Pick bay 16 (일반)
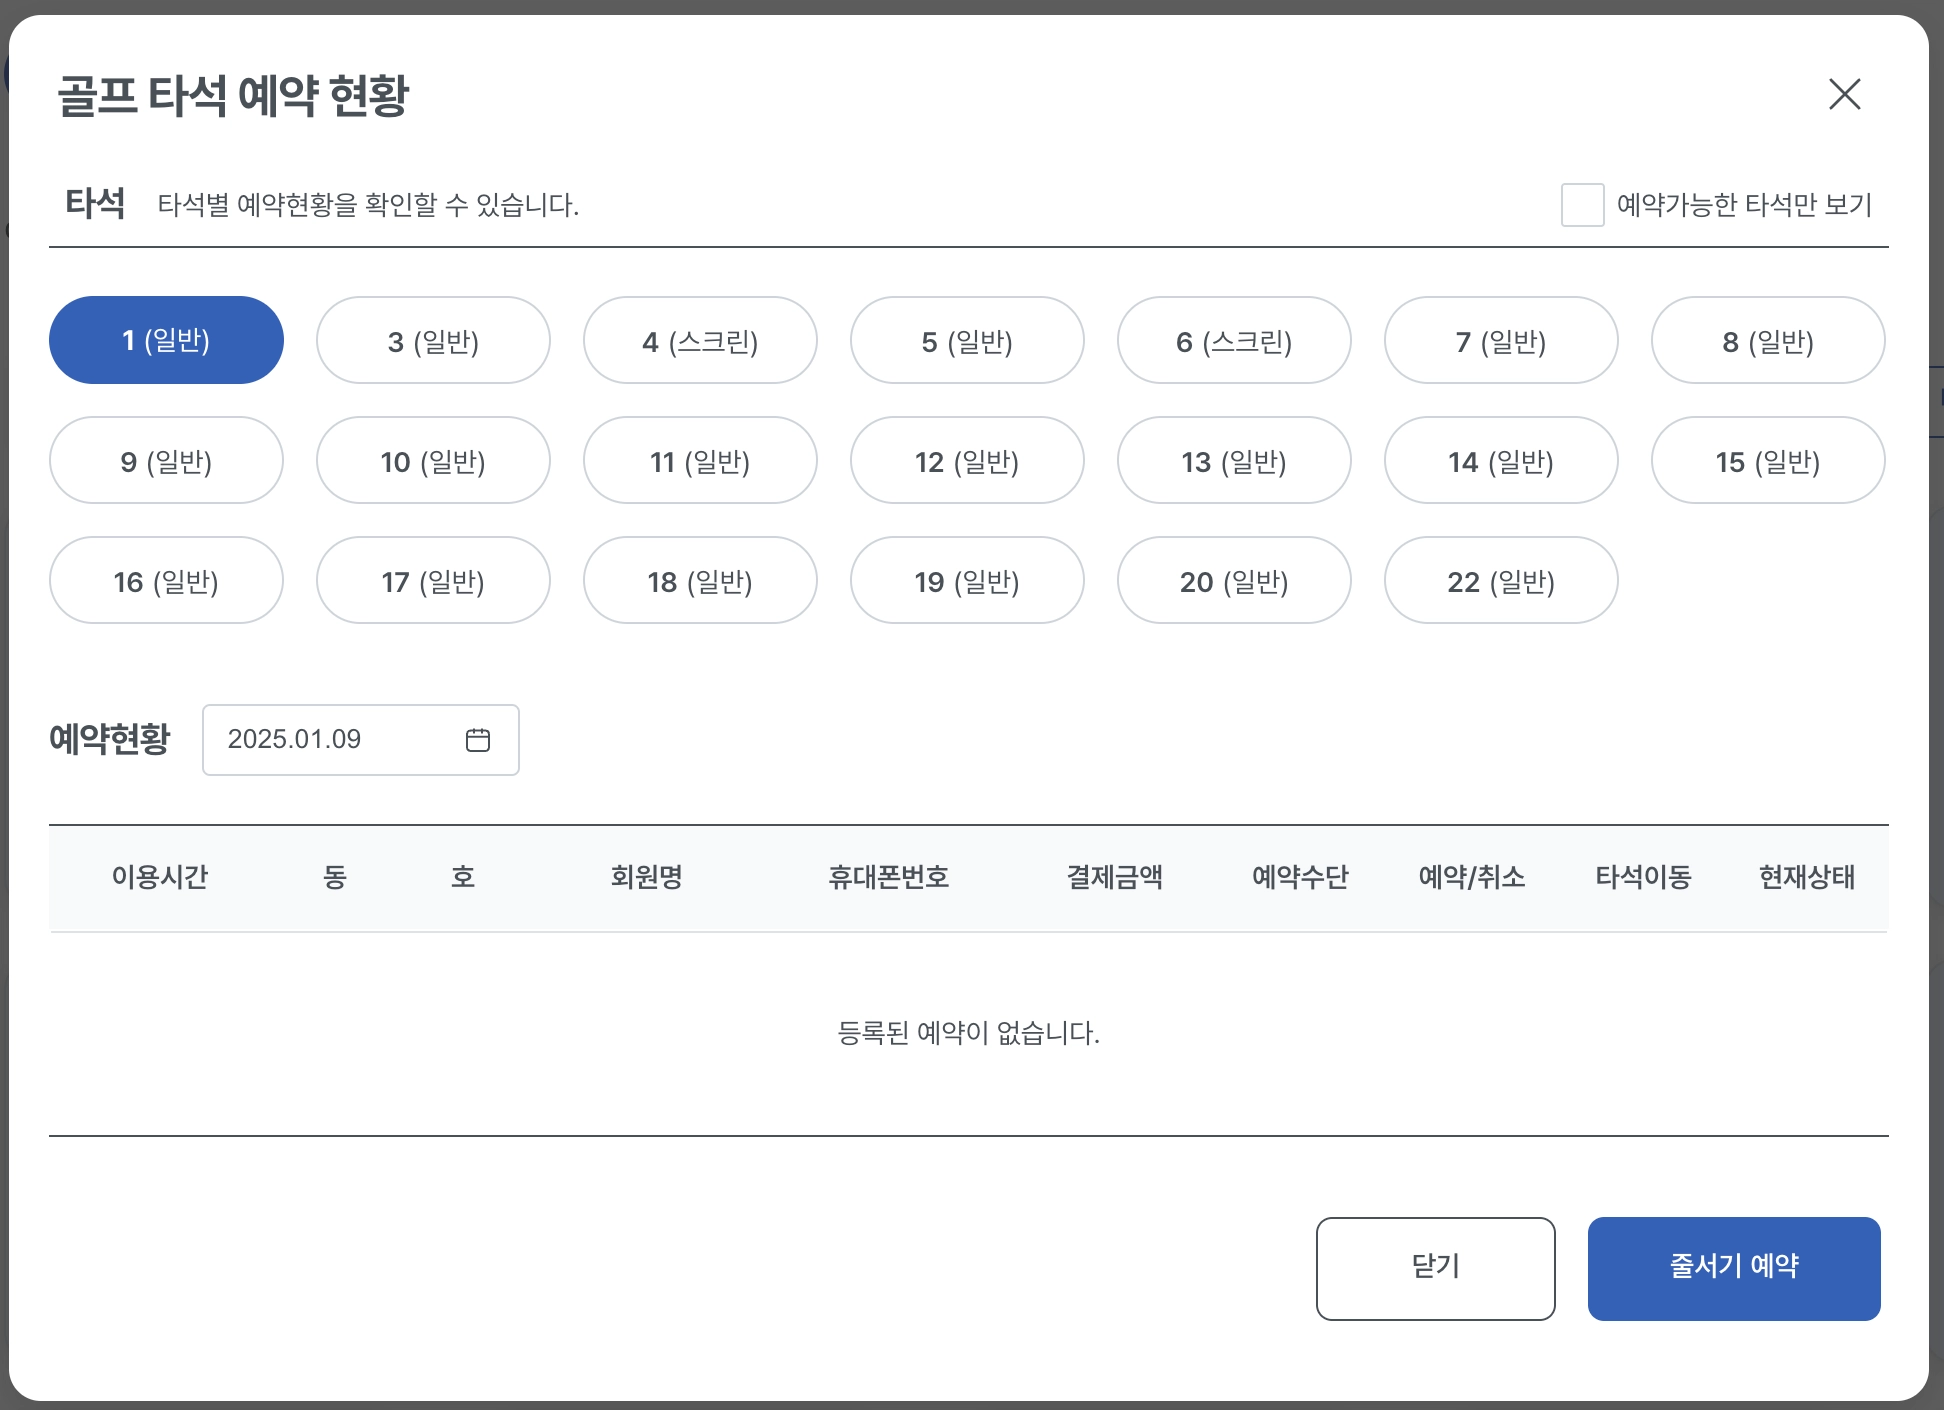The height and width of the screenshot is (1410, 1944). (x=166, y=581)
